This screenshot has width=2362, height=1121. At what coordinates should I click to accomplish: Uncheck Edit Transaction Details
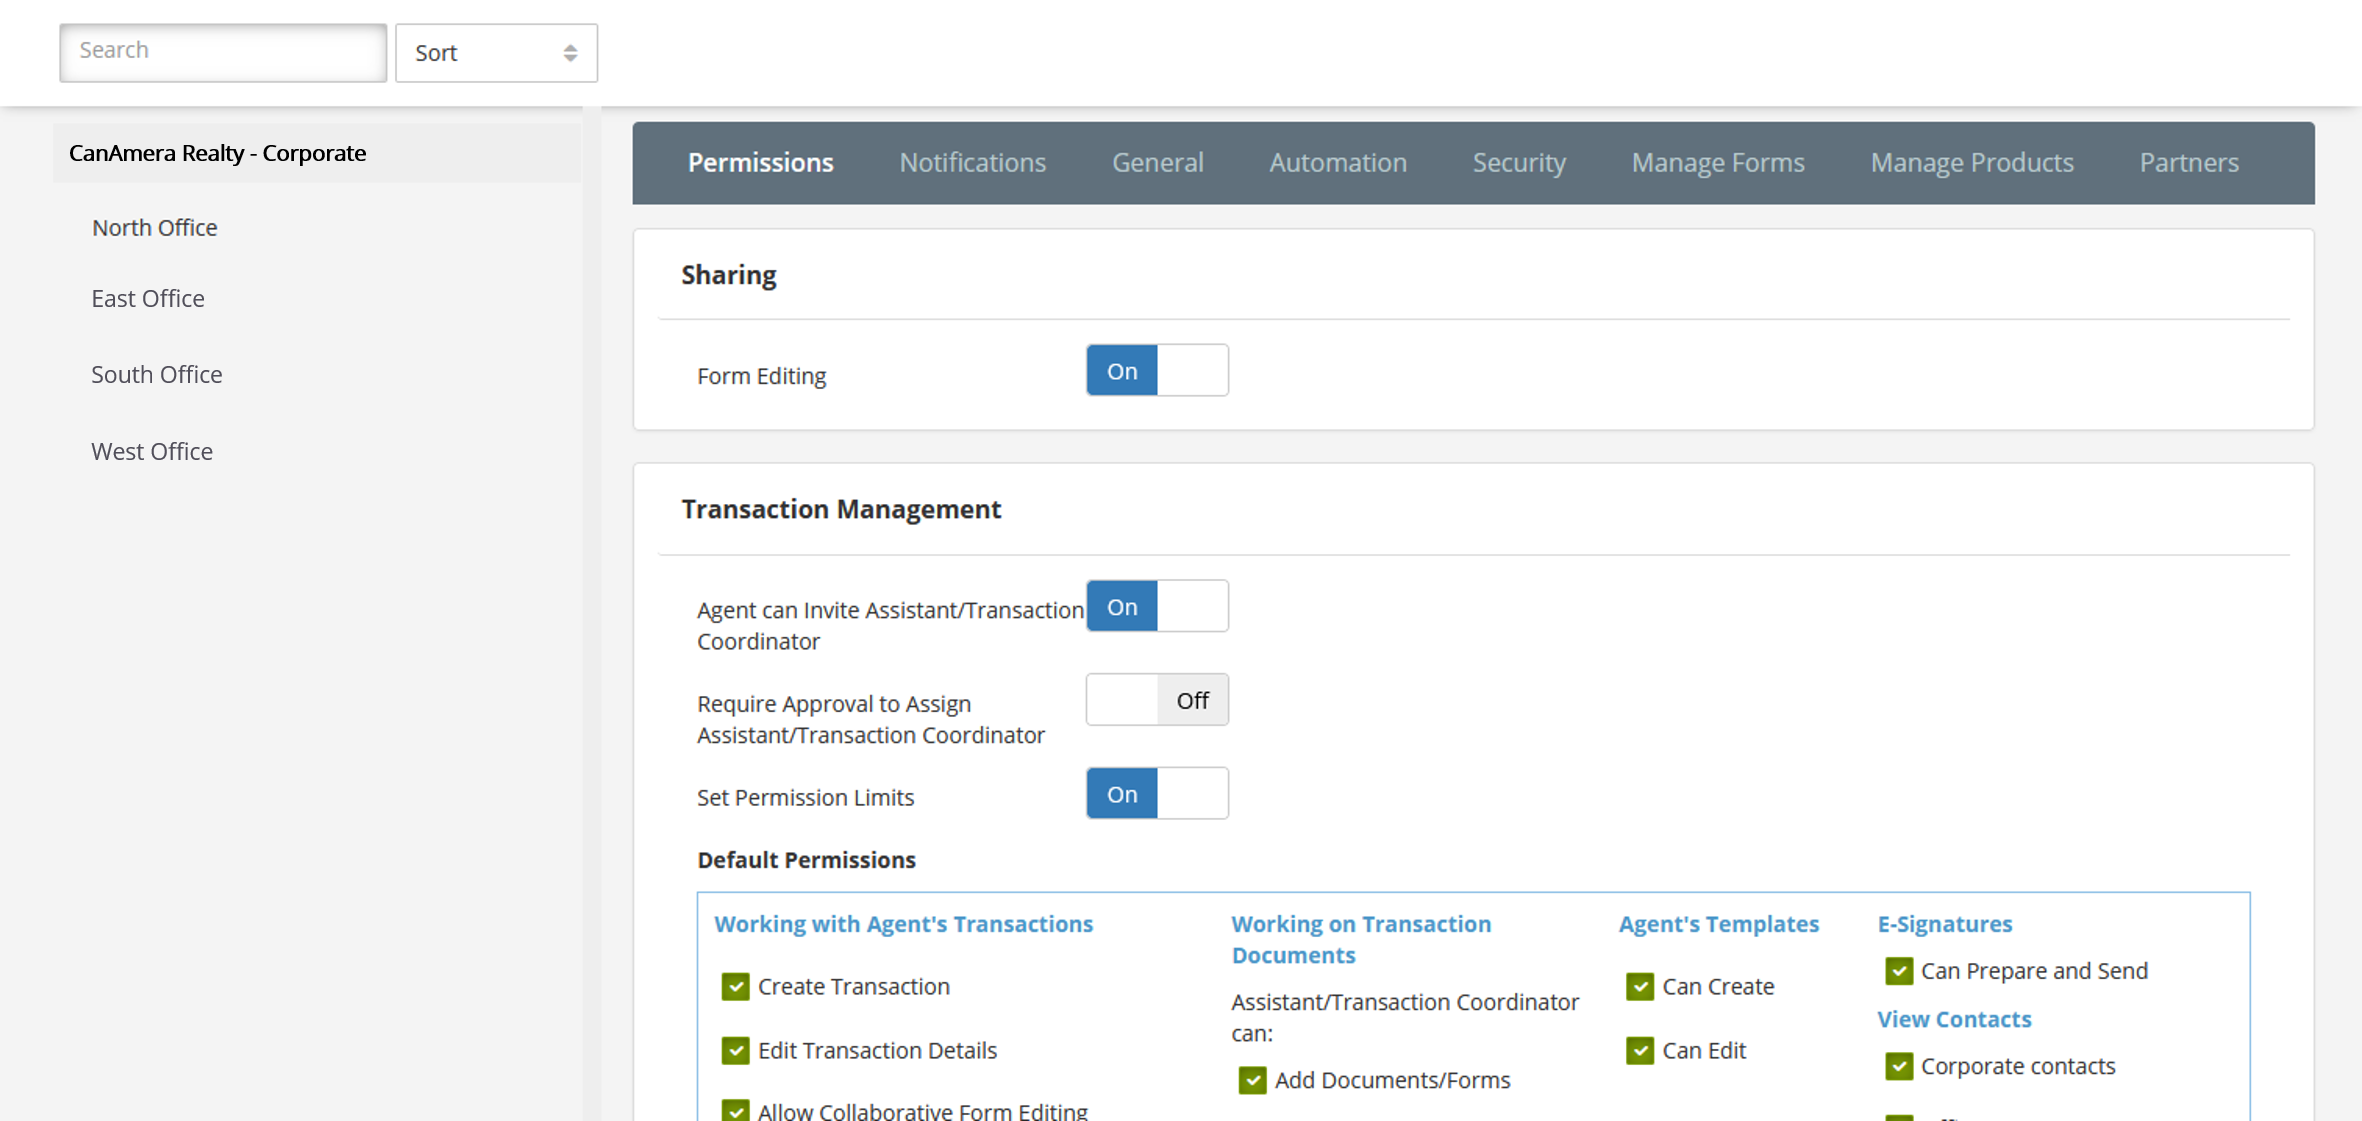(x=735, y=1050)
